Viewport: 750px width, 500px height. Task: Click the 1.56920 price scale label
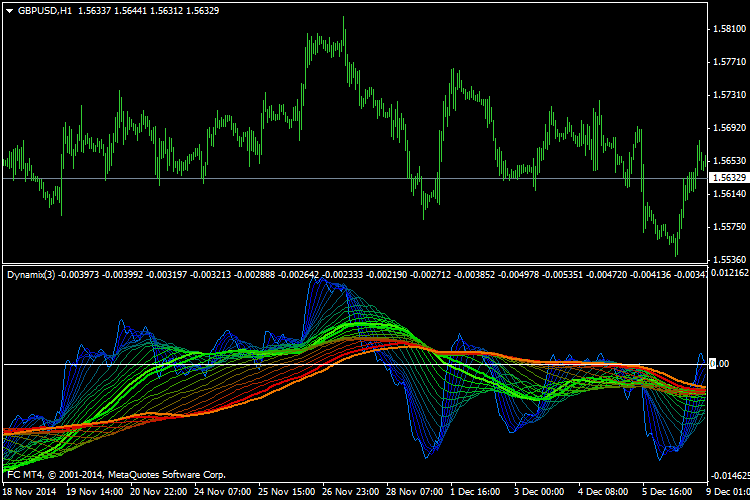[729, 128]
